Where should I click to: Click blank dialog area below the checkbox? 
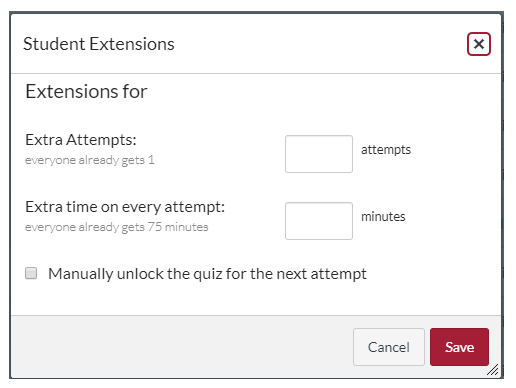pyautogui.click(x=253, y=299)
